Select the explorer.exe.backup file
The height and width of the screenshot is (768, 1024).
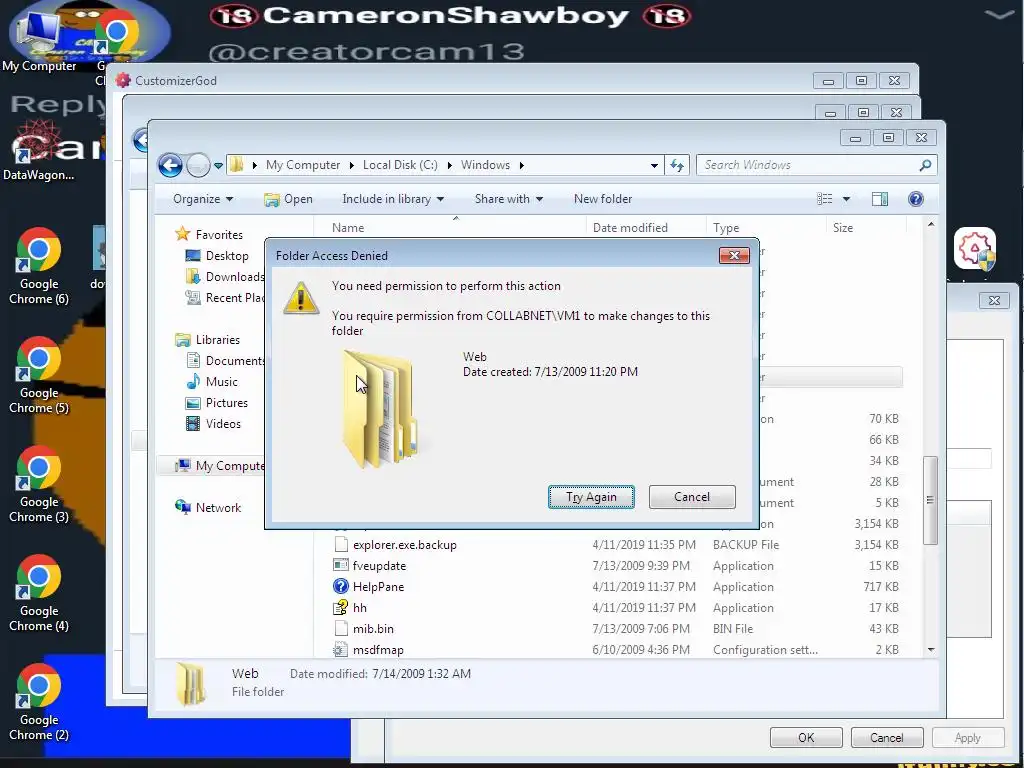coord(404,545)
